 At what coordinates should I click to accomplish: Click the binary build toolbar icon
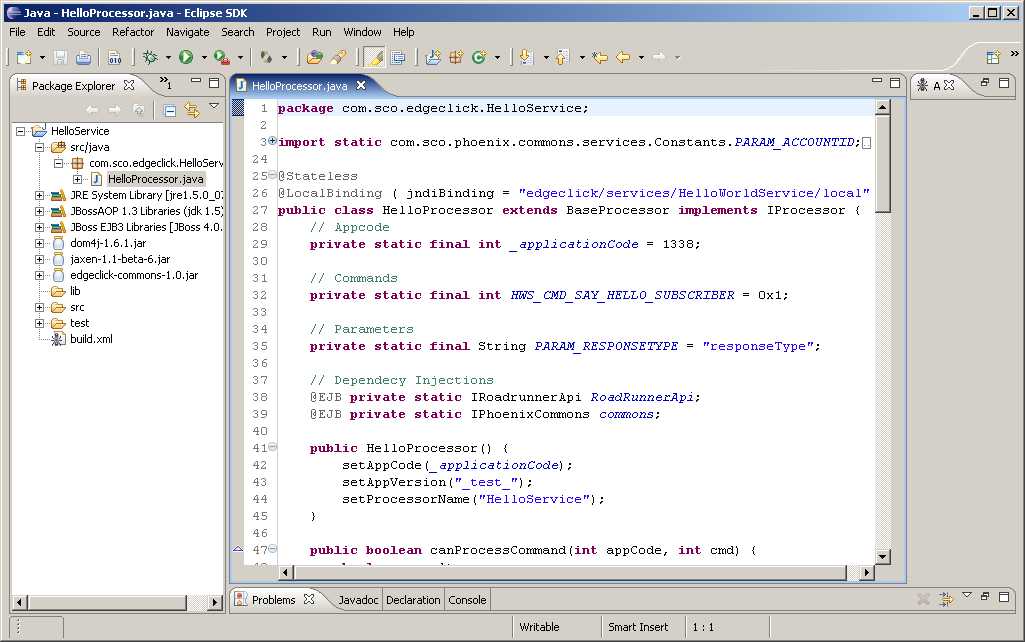point(115,58)
